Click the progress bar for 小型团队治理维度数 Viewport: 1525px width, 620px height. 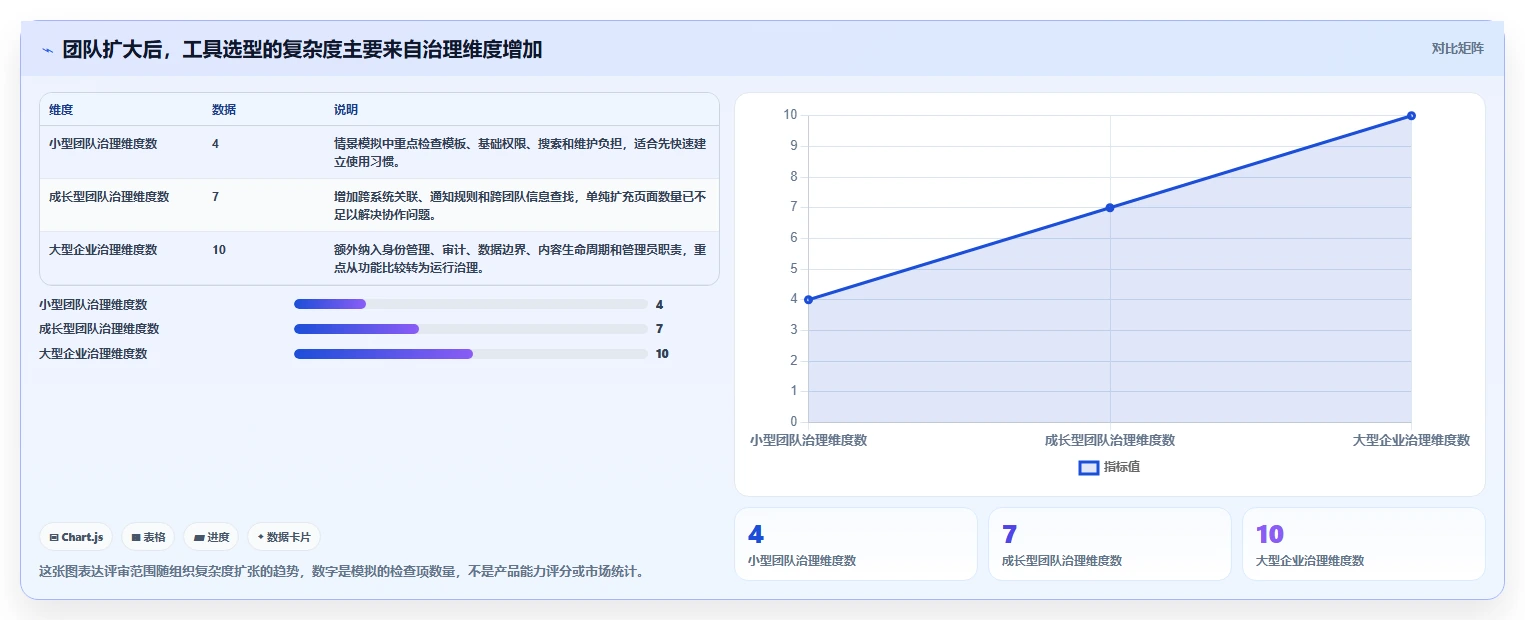(471, 304)
